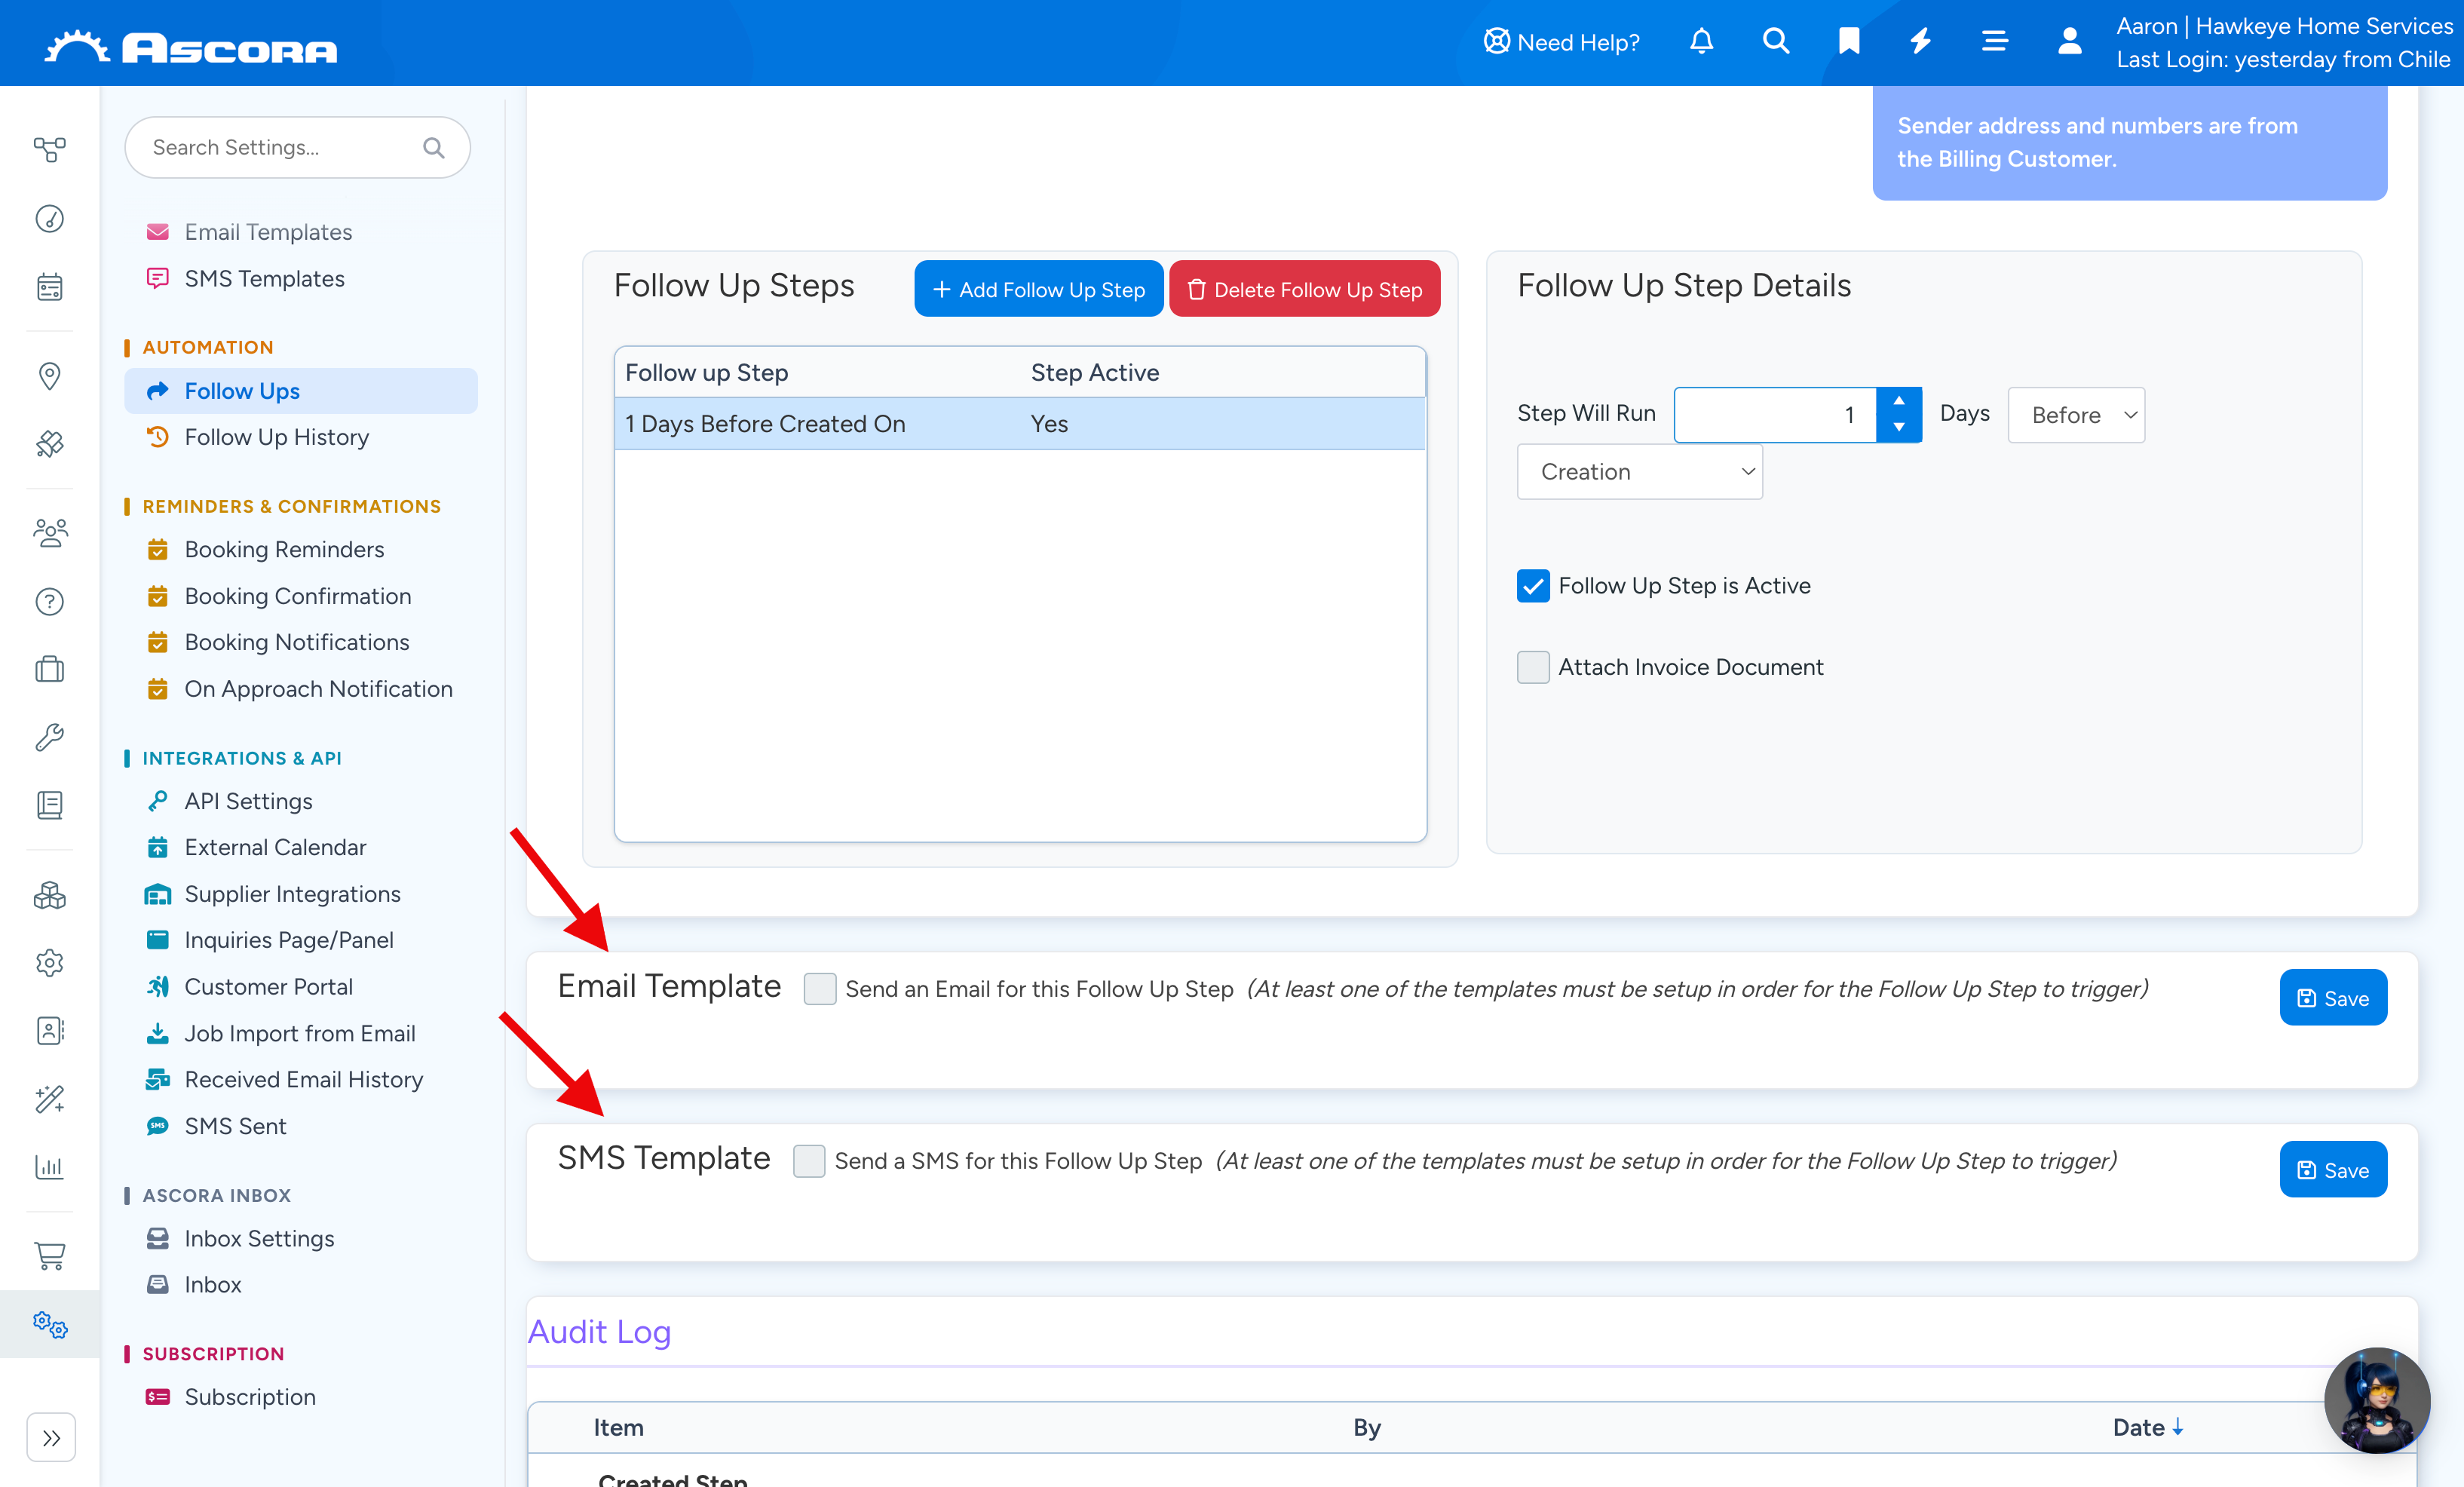Open the user profile icon
The image size is (2464, 1487).
click(2069, 41)
